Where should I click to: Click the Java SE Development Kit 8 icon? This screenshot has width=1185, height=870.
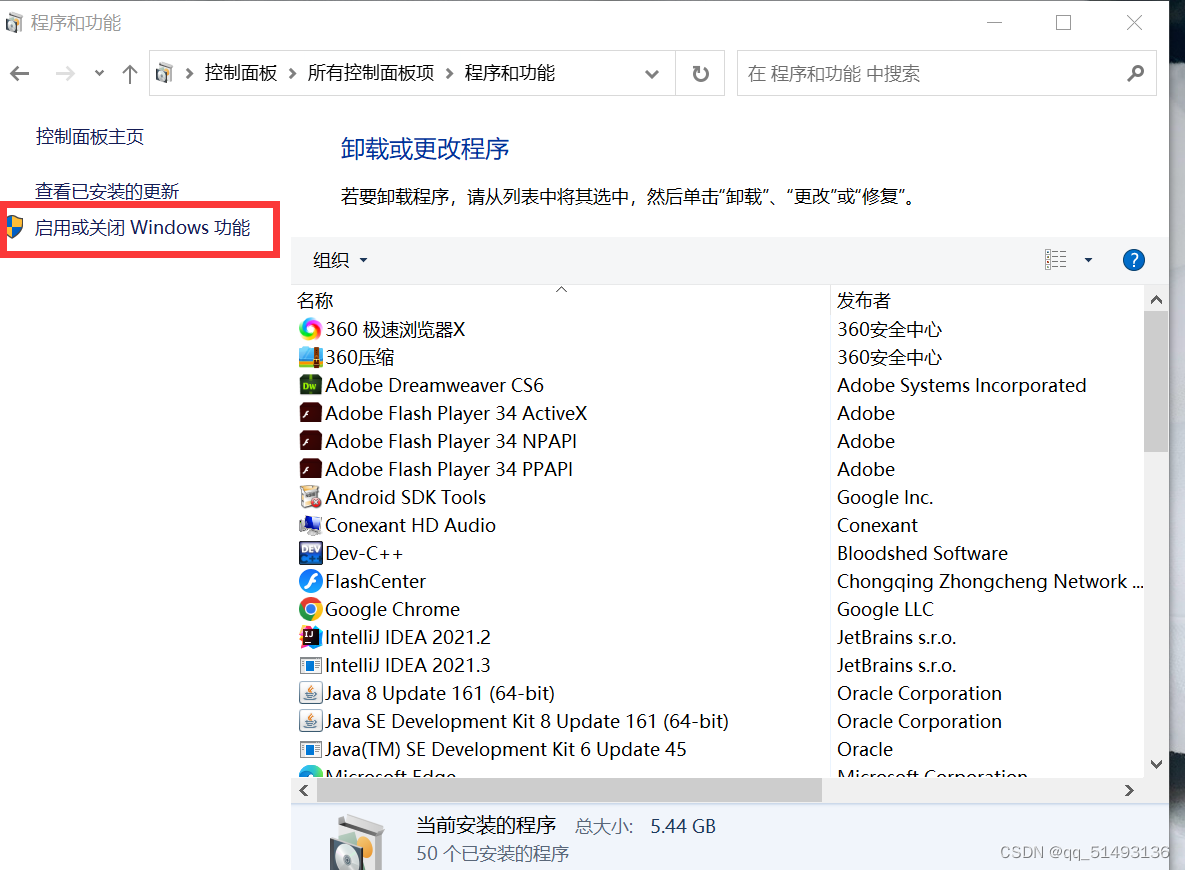(310, 720)
